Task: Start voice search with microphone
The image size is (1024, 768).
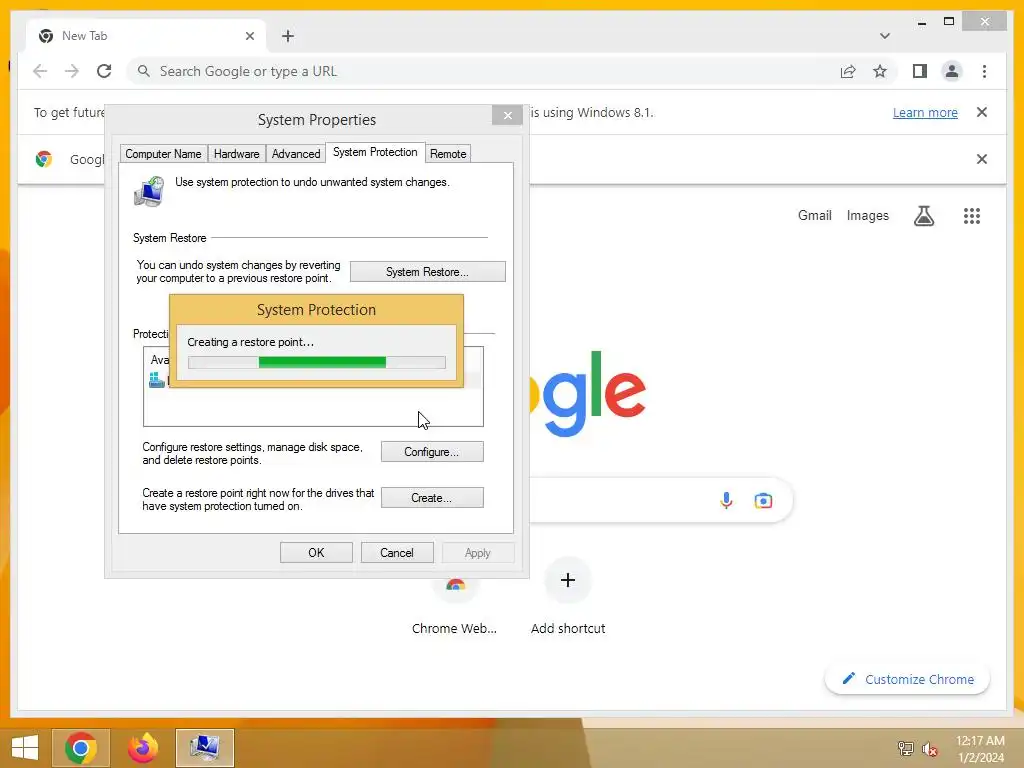Action: pyautogui.click(x=726, y=500)
